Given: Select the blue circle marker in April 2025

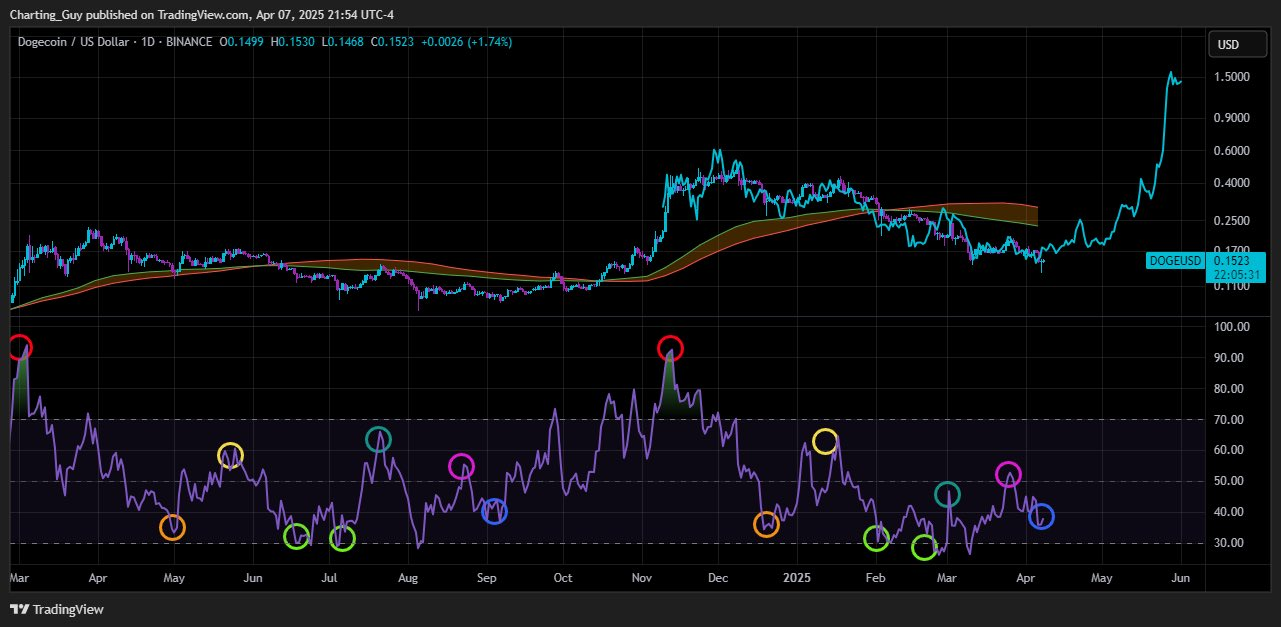Looking at the screenshot, I should pos(1040,517).
